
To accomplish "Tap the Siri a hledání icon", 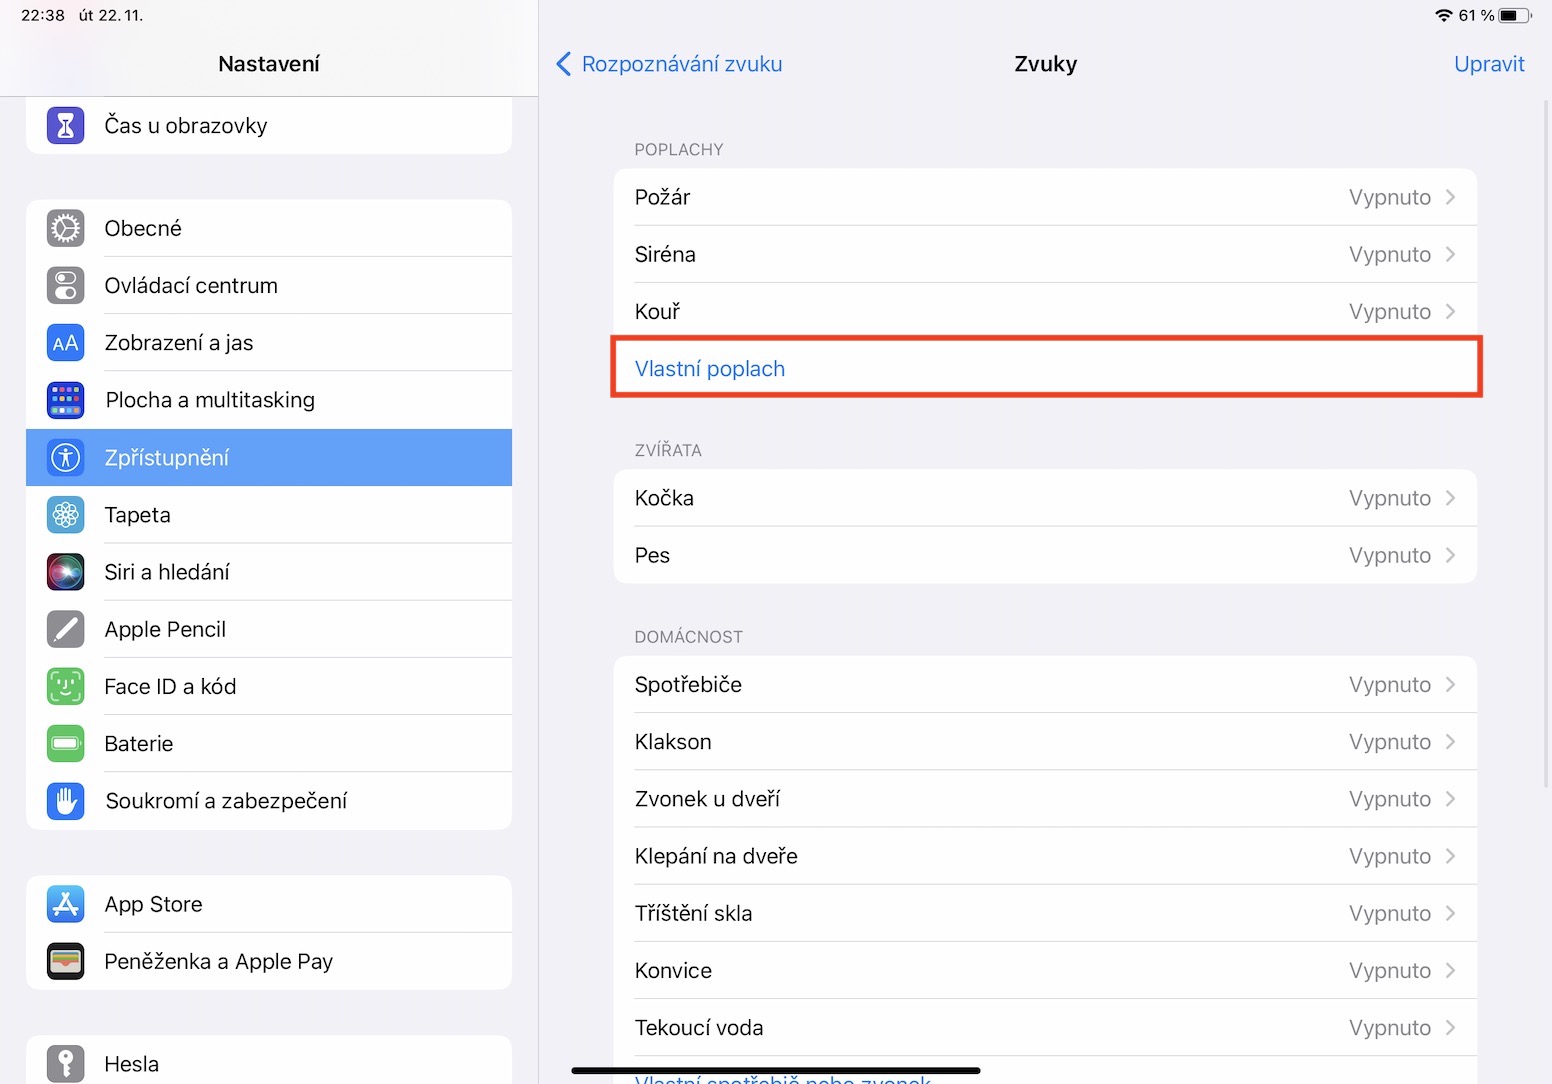I will coord(66,572).
